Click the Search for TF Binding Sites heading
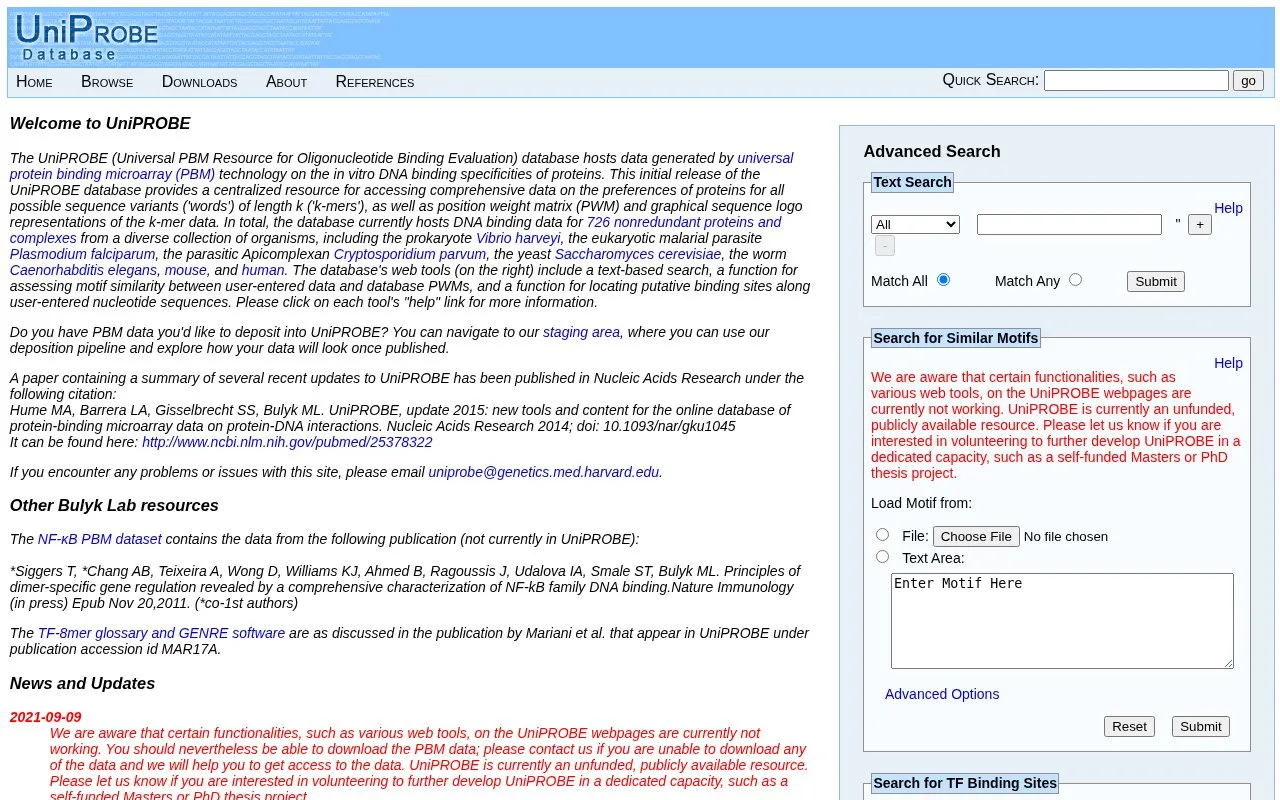 pos(965,783)
